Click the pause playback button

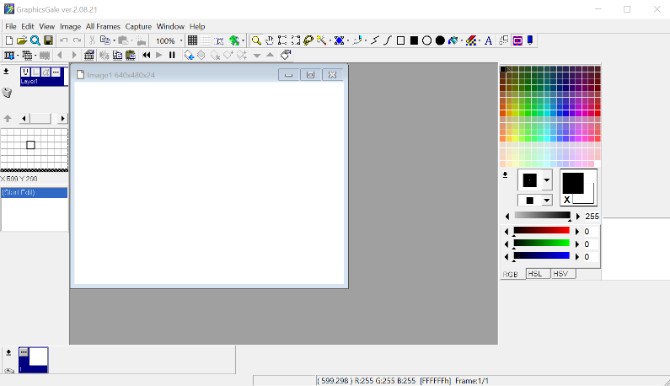point(172,55)
